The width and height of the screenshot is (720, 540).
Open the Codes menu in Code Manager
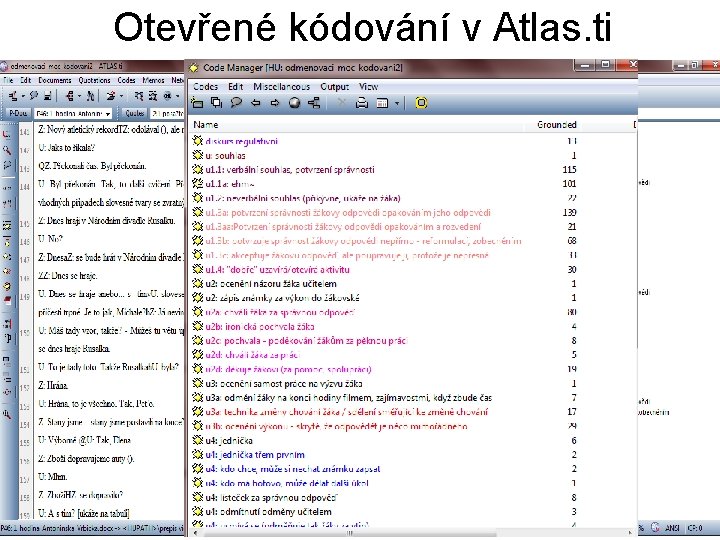(205, 87)
